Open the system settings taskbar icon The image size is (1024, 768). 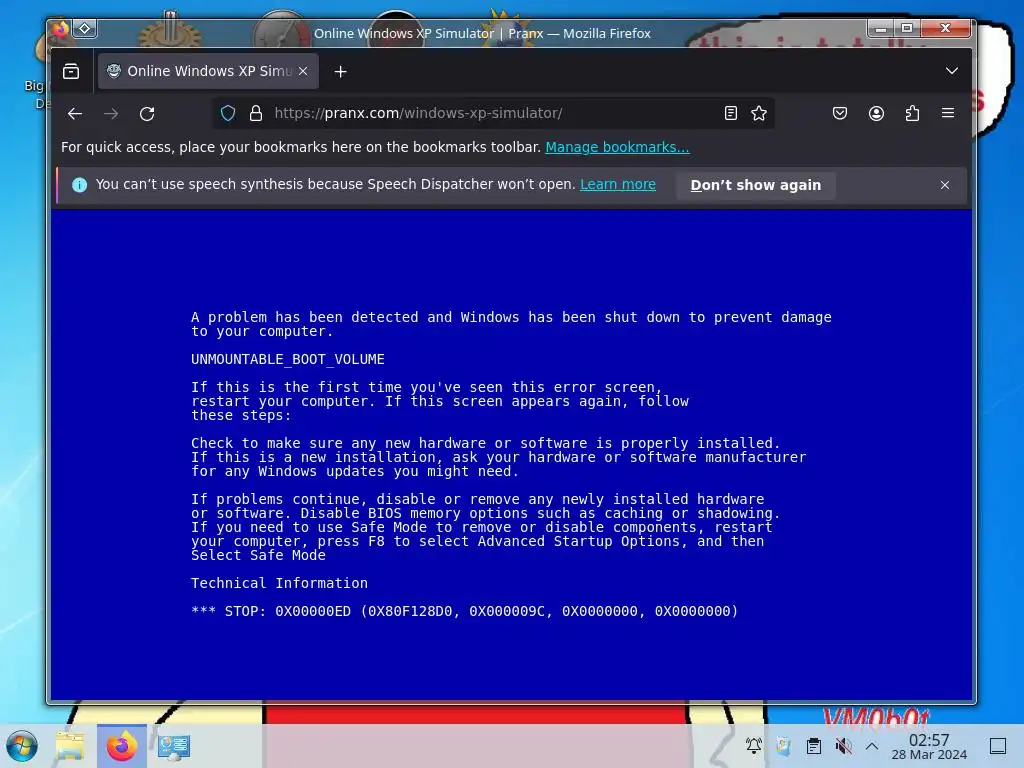pyautogui.click(x=173, y=746)
